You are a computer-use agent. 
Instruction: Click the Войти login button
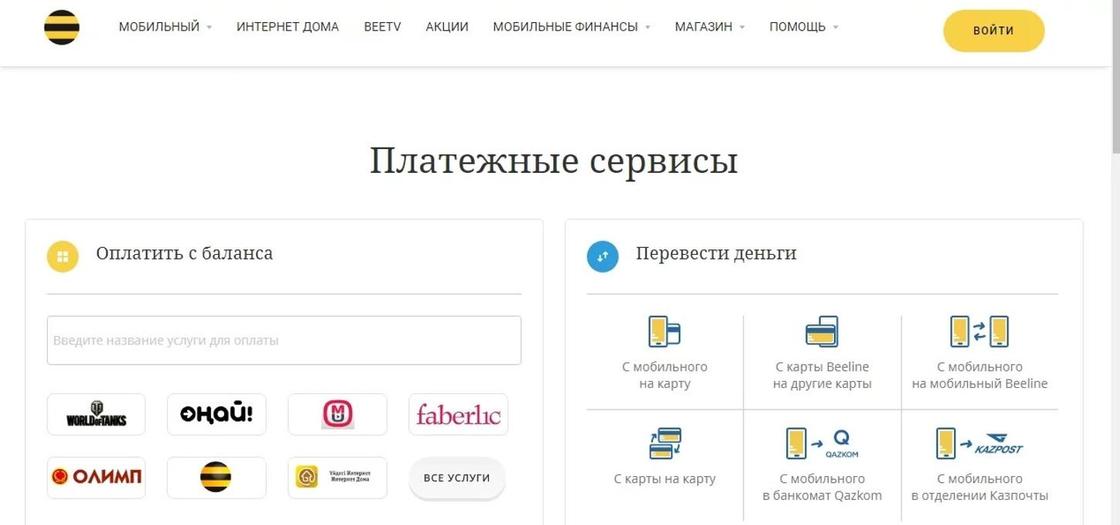(994, 31)
